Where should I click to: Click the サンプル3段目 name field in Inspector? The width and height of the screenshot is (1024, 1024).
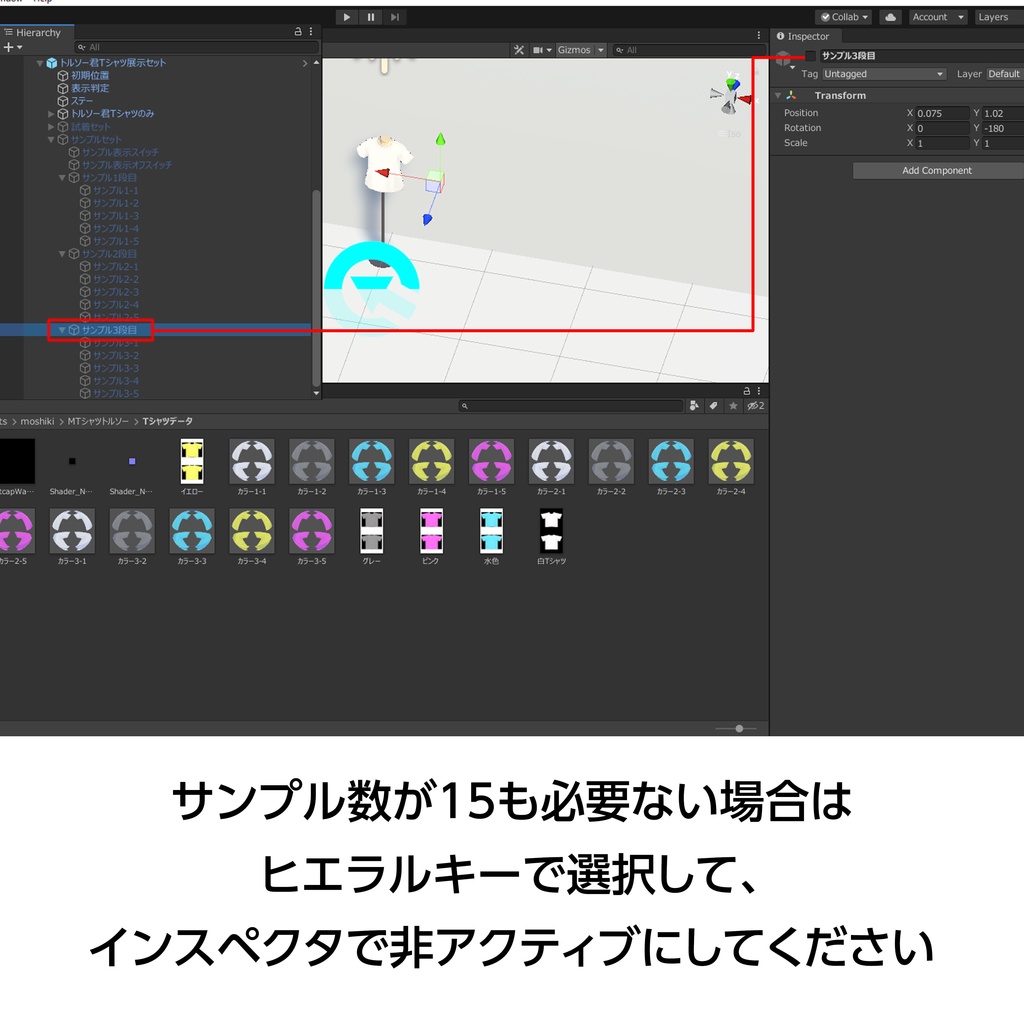coord(921,56)
